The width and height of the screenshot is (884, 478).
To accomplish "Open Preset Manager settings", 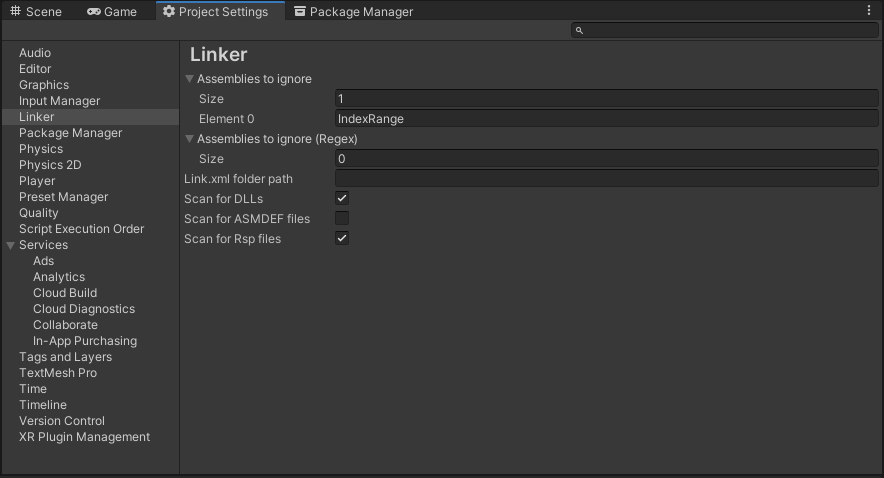I will 63,197.
